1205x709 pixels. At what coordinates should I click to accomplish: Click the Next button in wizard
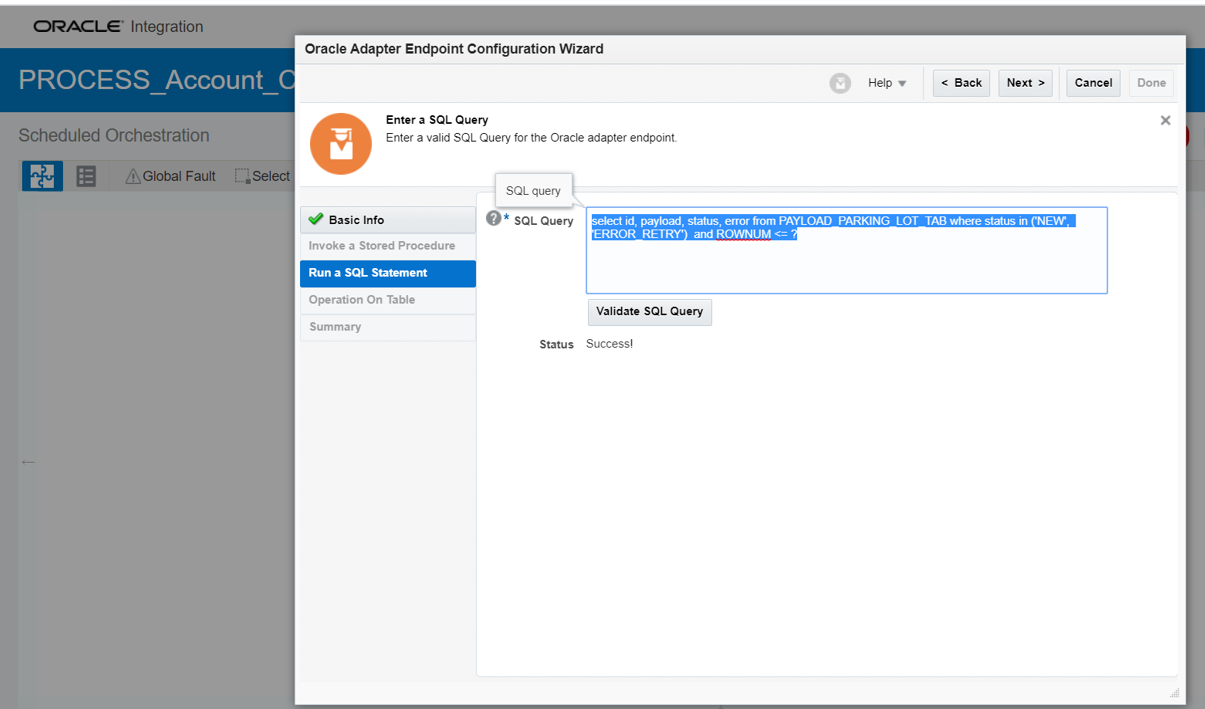(1025, 83)
